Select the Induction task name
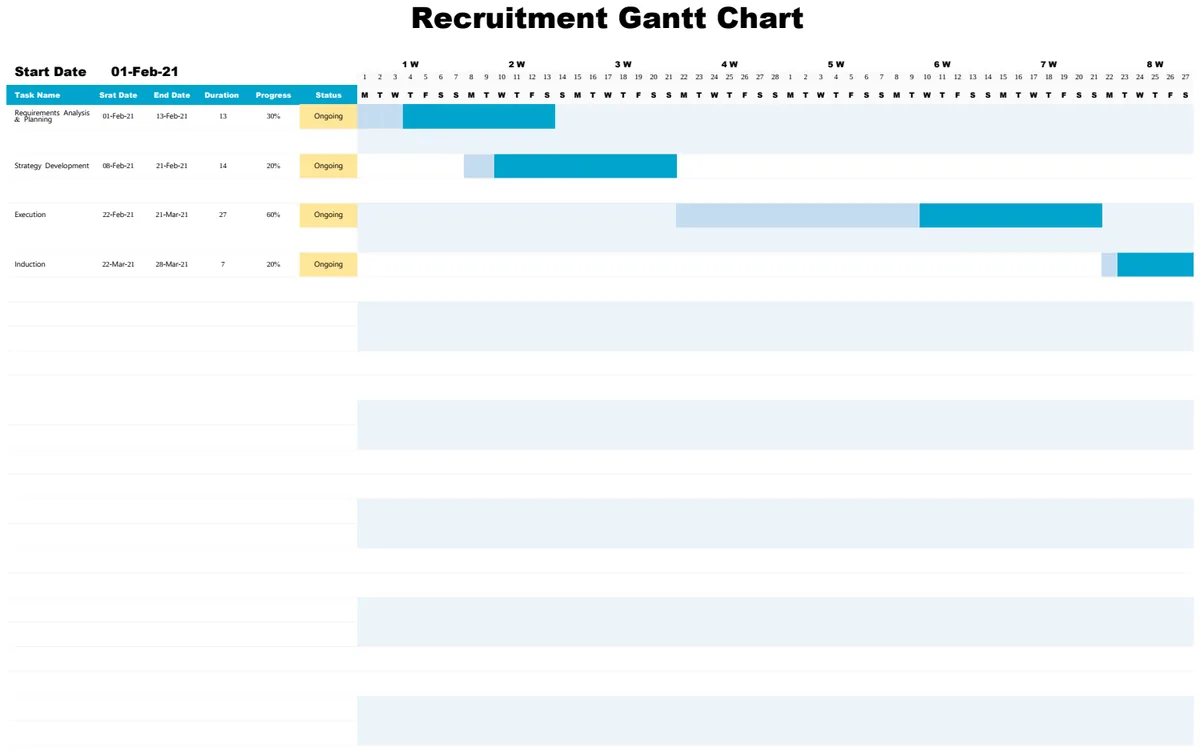The width and height of the screenshot is (1200, 752). click(x=30, y=264)
